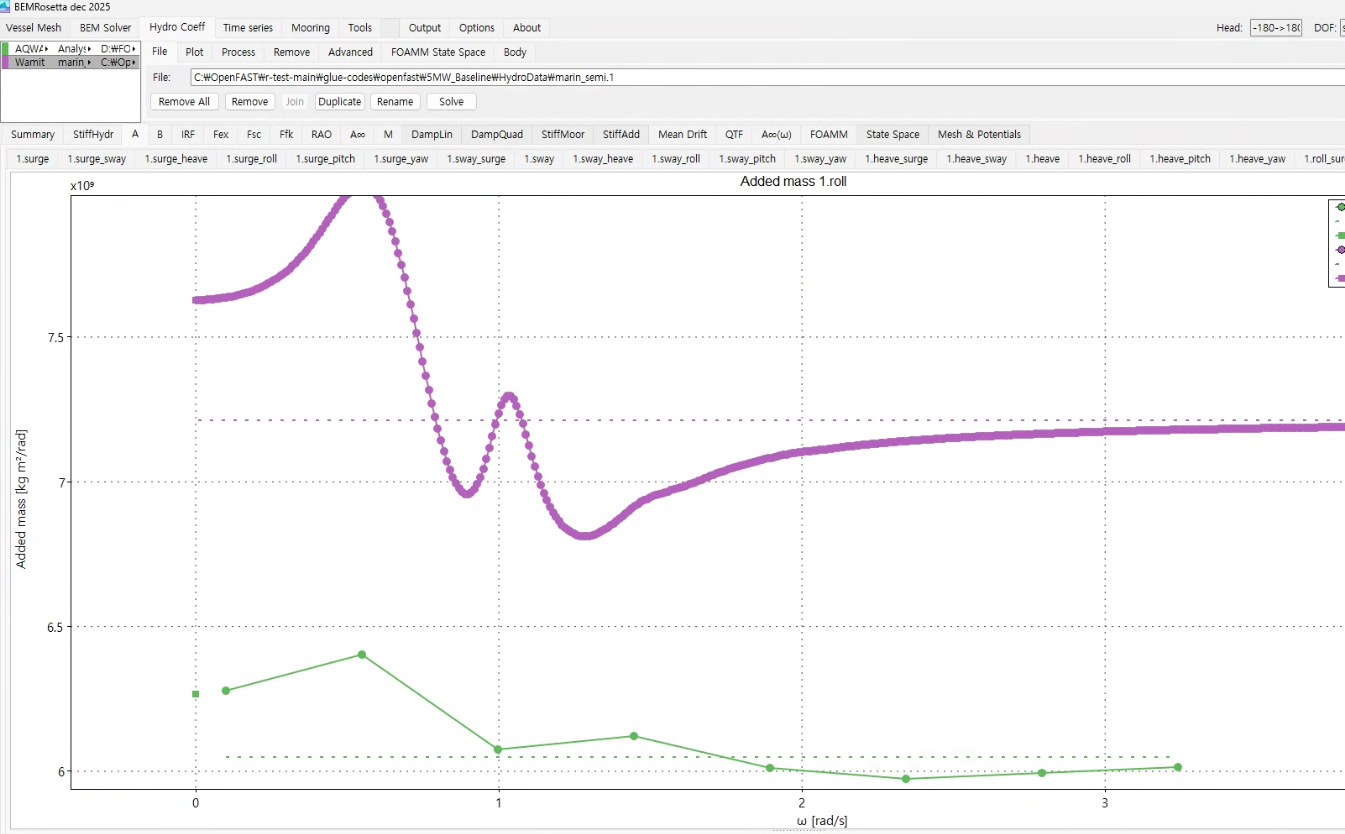This screenshot has height=834, width=1345.
Task: Switch to the Ffk tab
Action: tap(287, 134)
